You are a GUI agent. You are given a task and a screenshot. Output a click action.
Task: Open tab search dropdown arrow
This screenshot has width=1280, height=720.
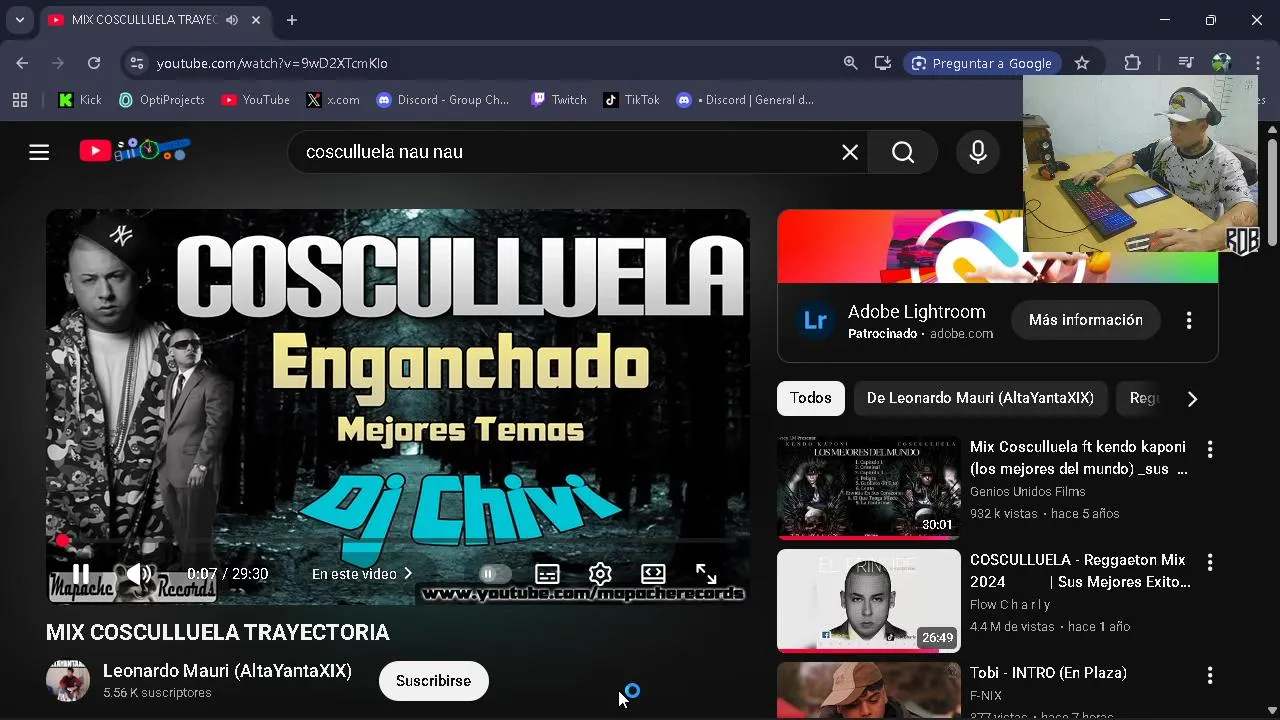pos(19,20)
